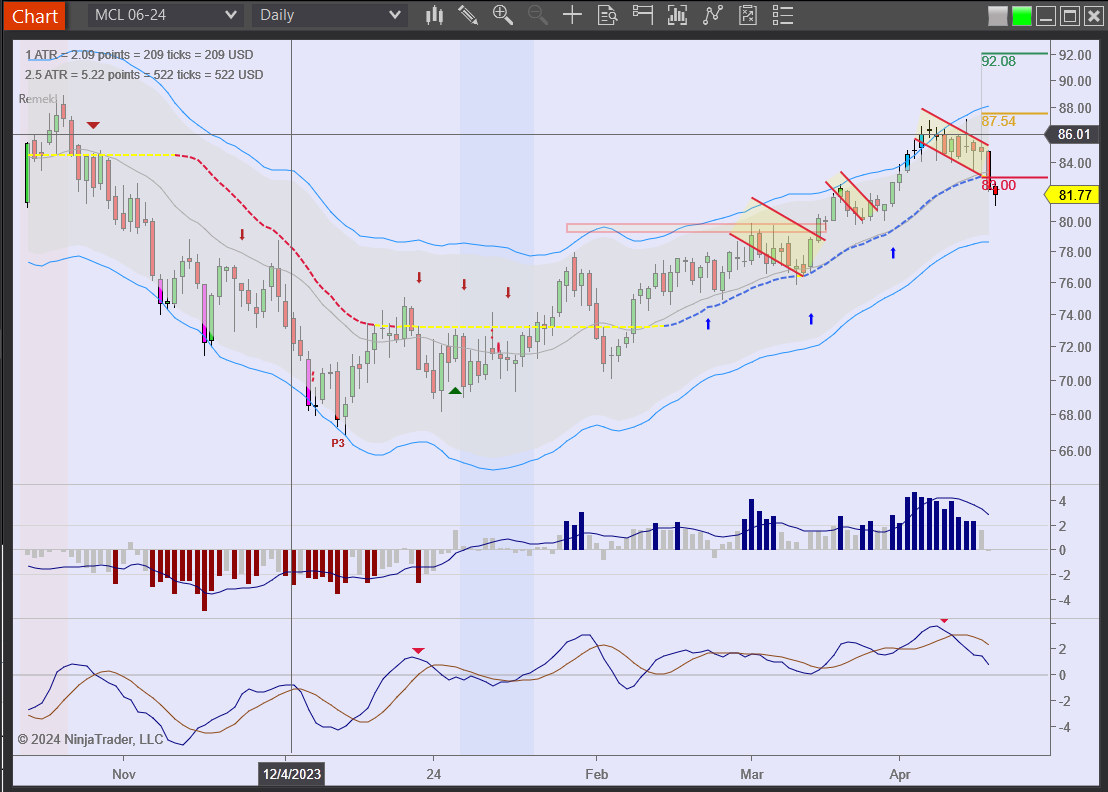
Task: Open the bar type candlestick icon
Action: pos(434,15)
